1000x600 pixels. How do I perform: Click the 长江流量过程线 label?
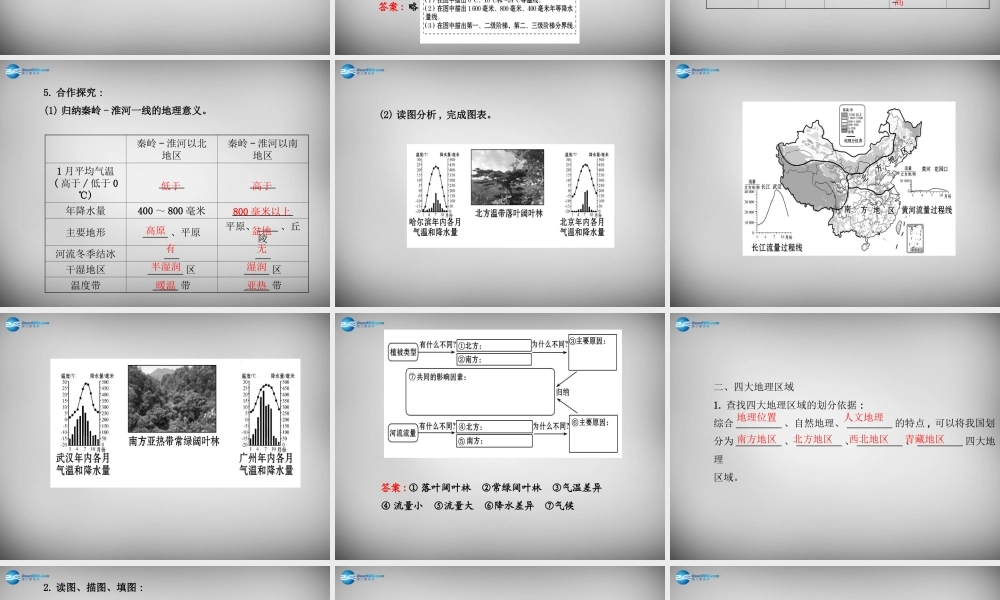point(777,247)
